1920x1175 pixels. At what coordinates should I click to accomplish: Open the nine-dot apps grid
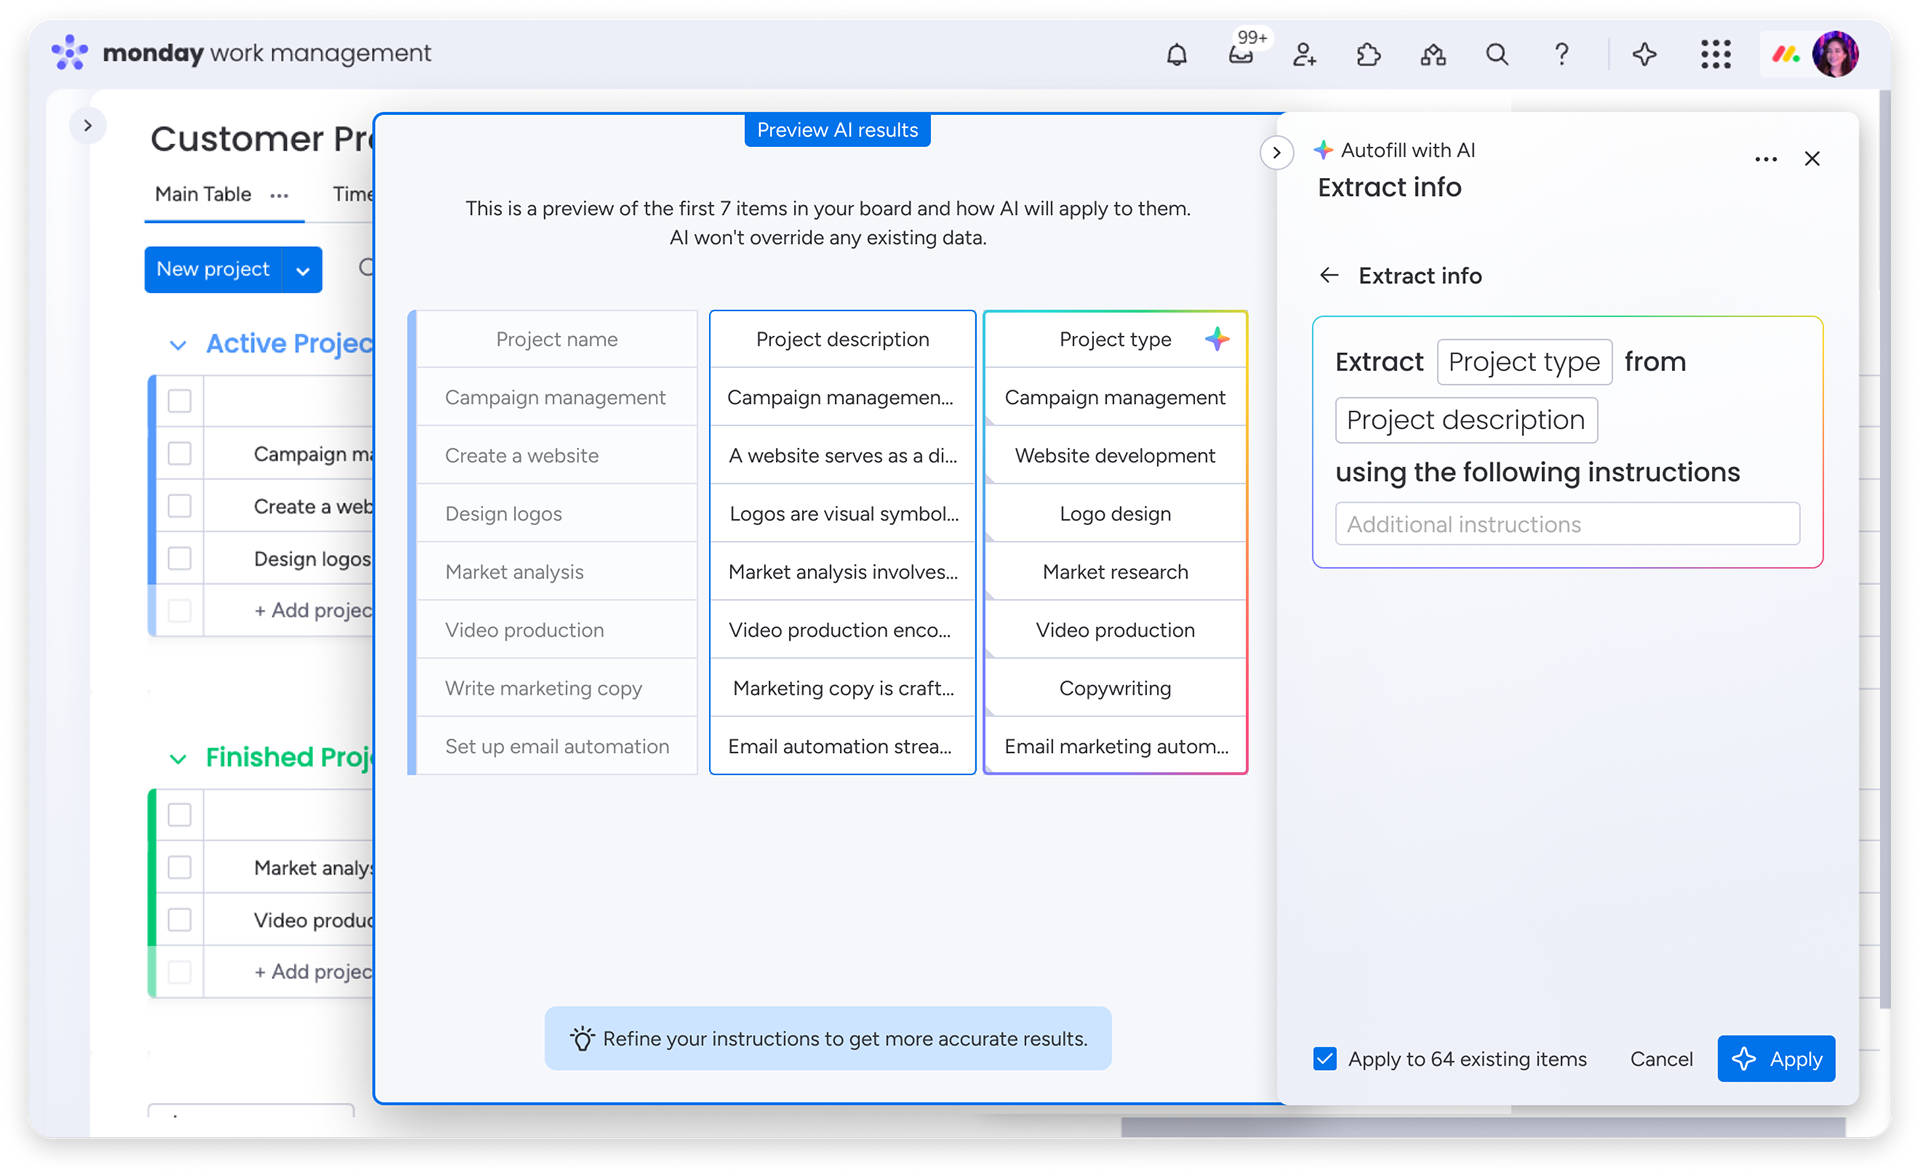pyautogui.click(x=1716, y=55)
